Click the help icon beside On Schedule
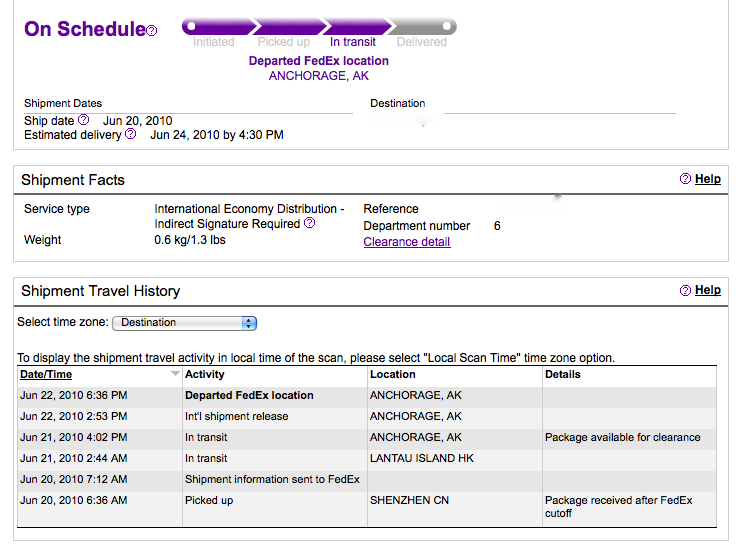The height and width of the screenshot is (549, 737). click(151, 31)
